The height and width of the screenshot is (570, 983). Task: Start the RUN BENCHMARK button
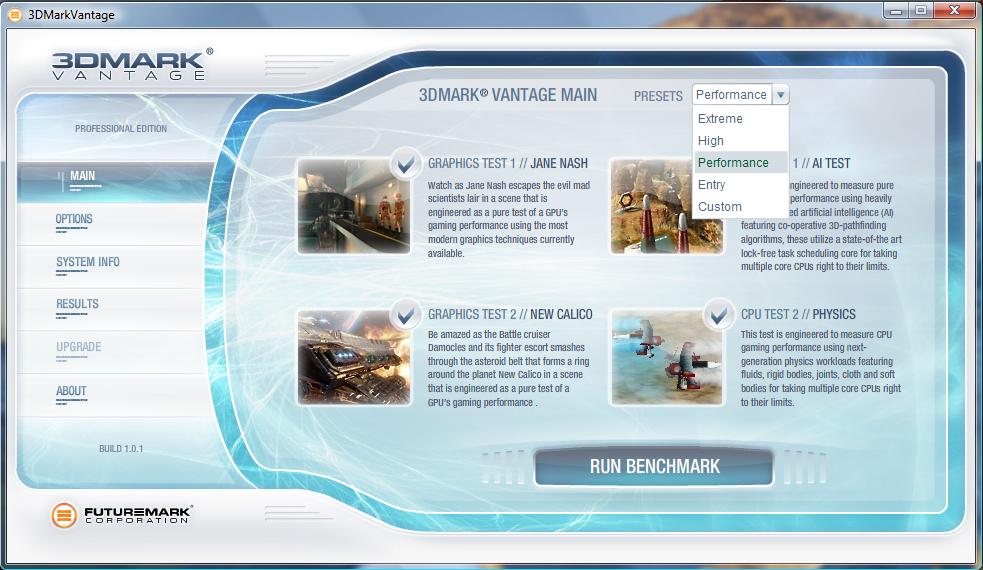654,467
